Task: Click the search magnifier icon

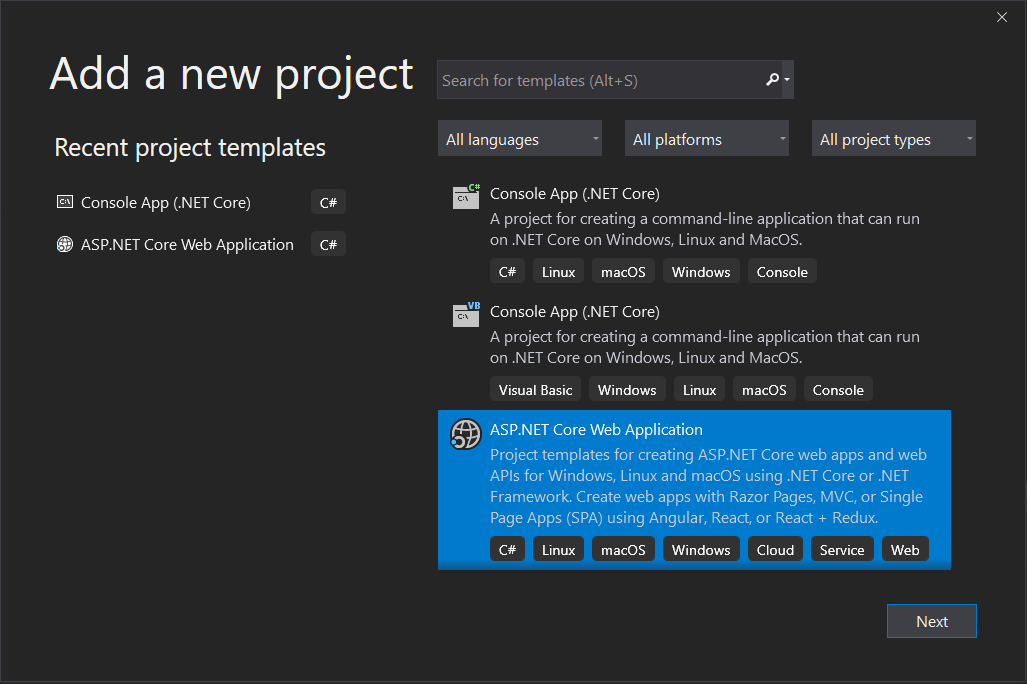Action: pos(773,80)
